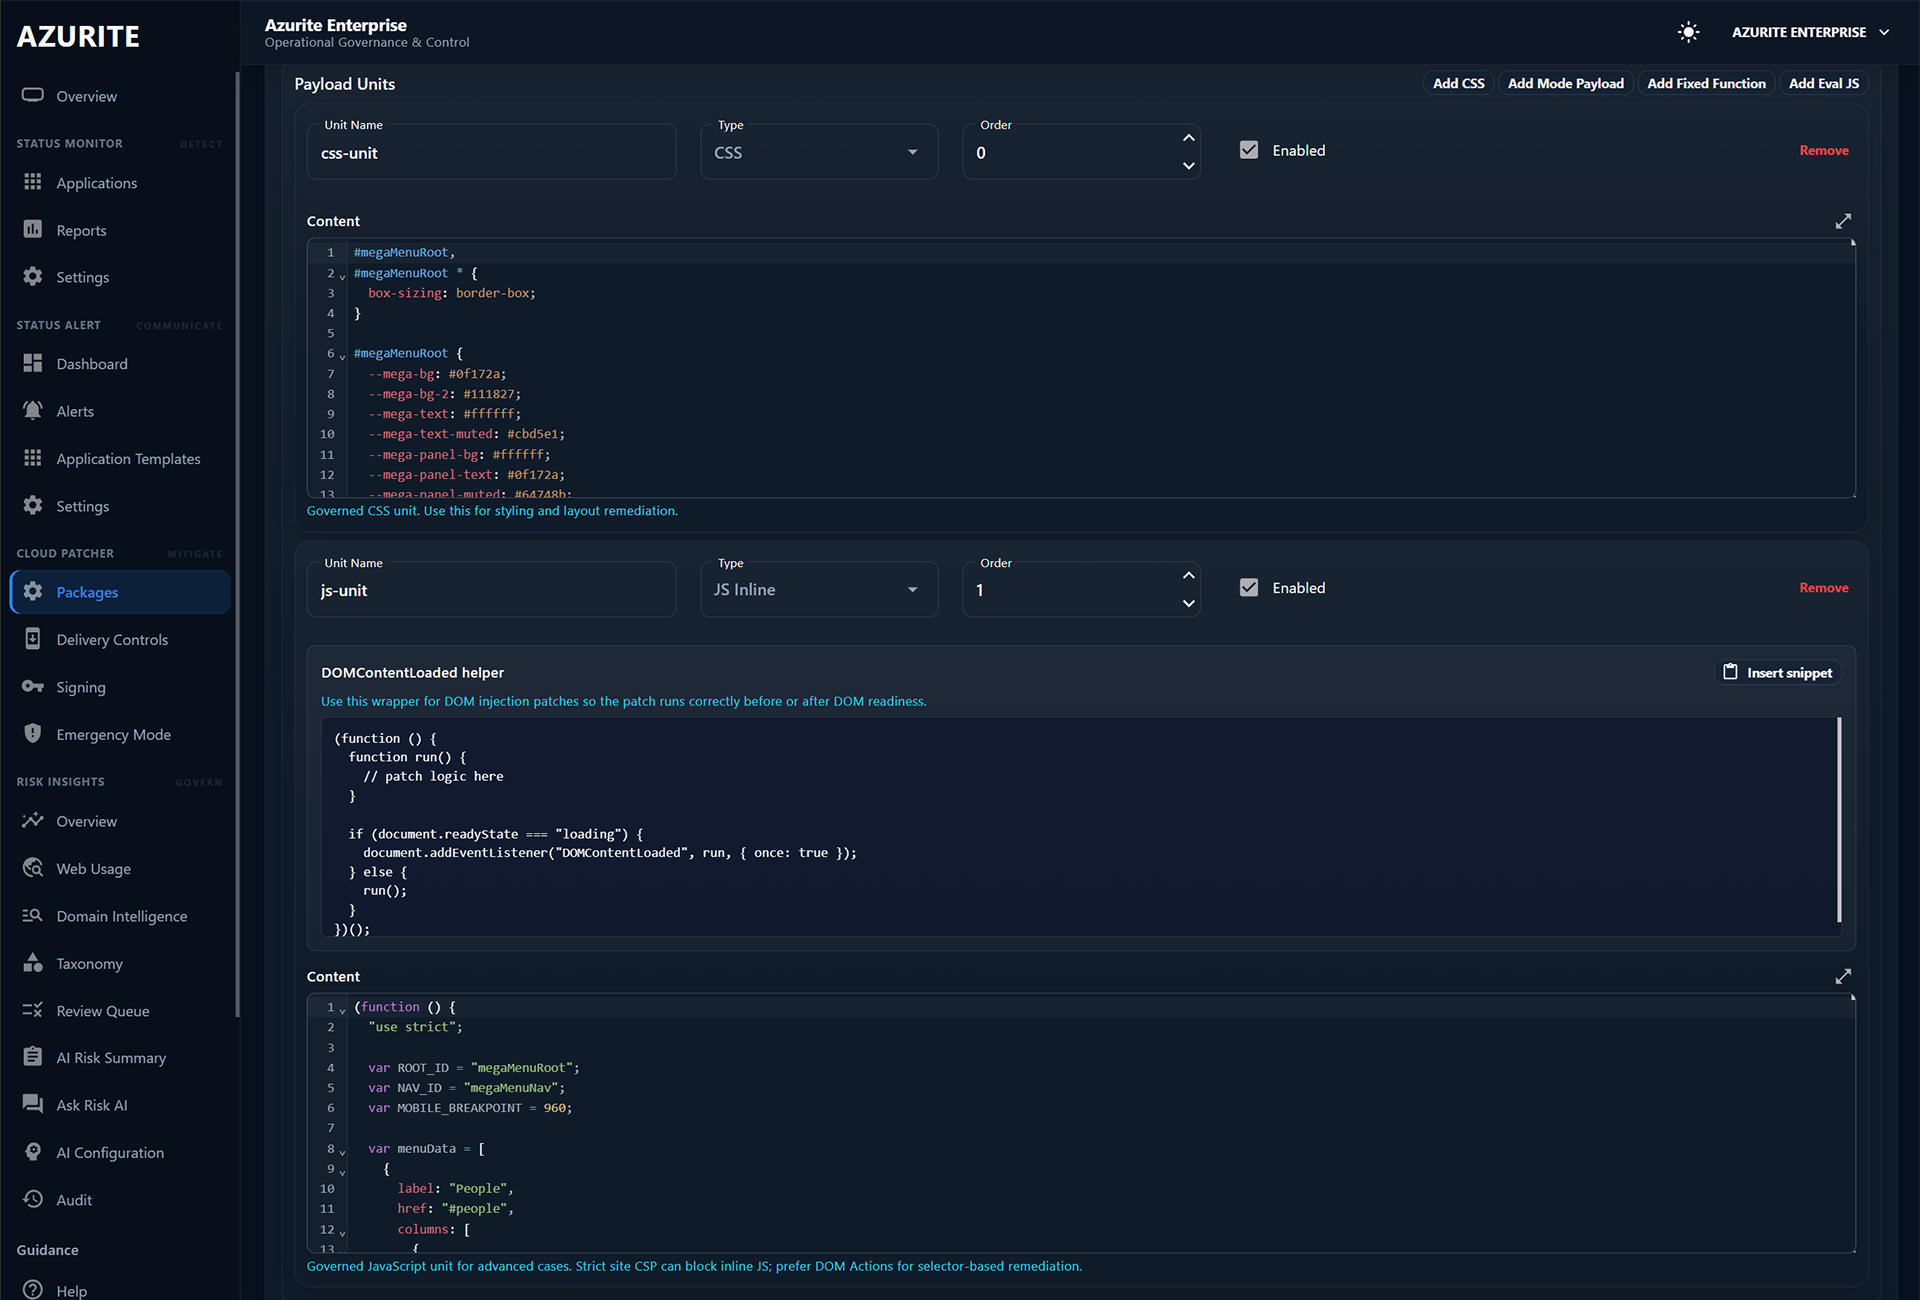Click the Status Alert Settings gear icon
The height and width of the screenshot is (1300, 1920).
pos(33,505)
